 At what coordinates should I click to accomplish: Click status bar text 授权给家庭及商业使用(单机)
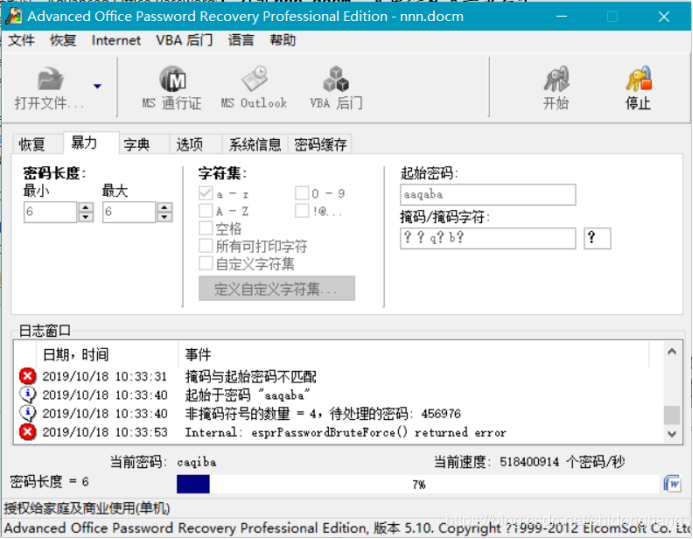pyautogui.click(x=87, y=508)
